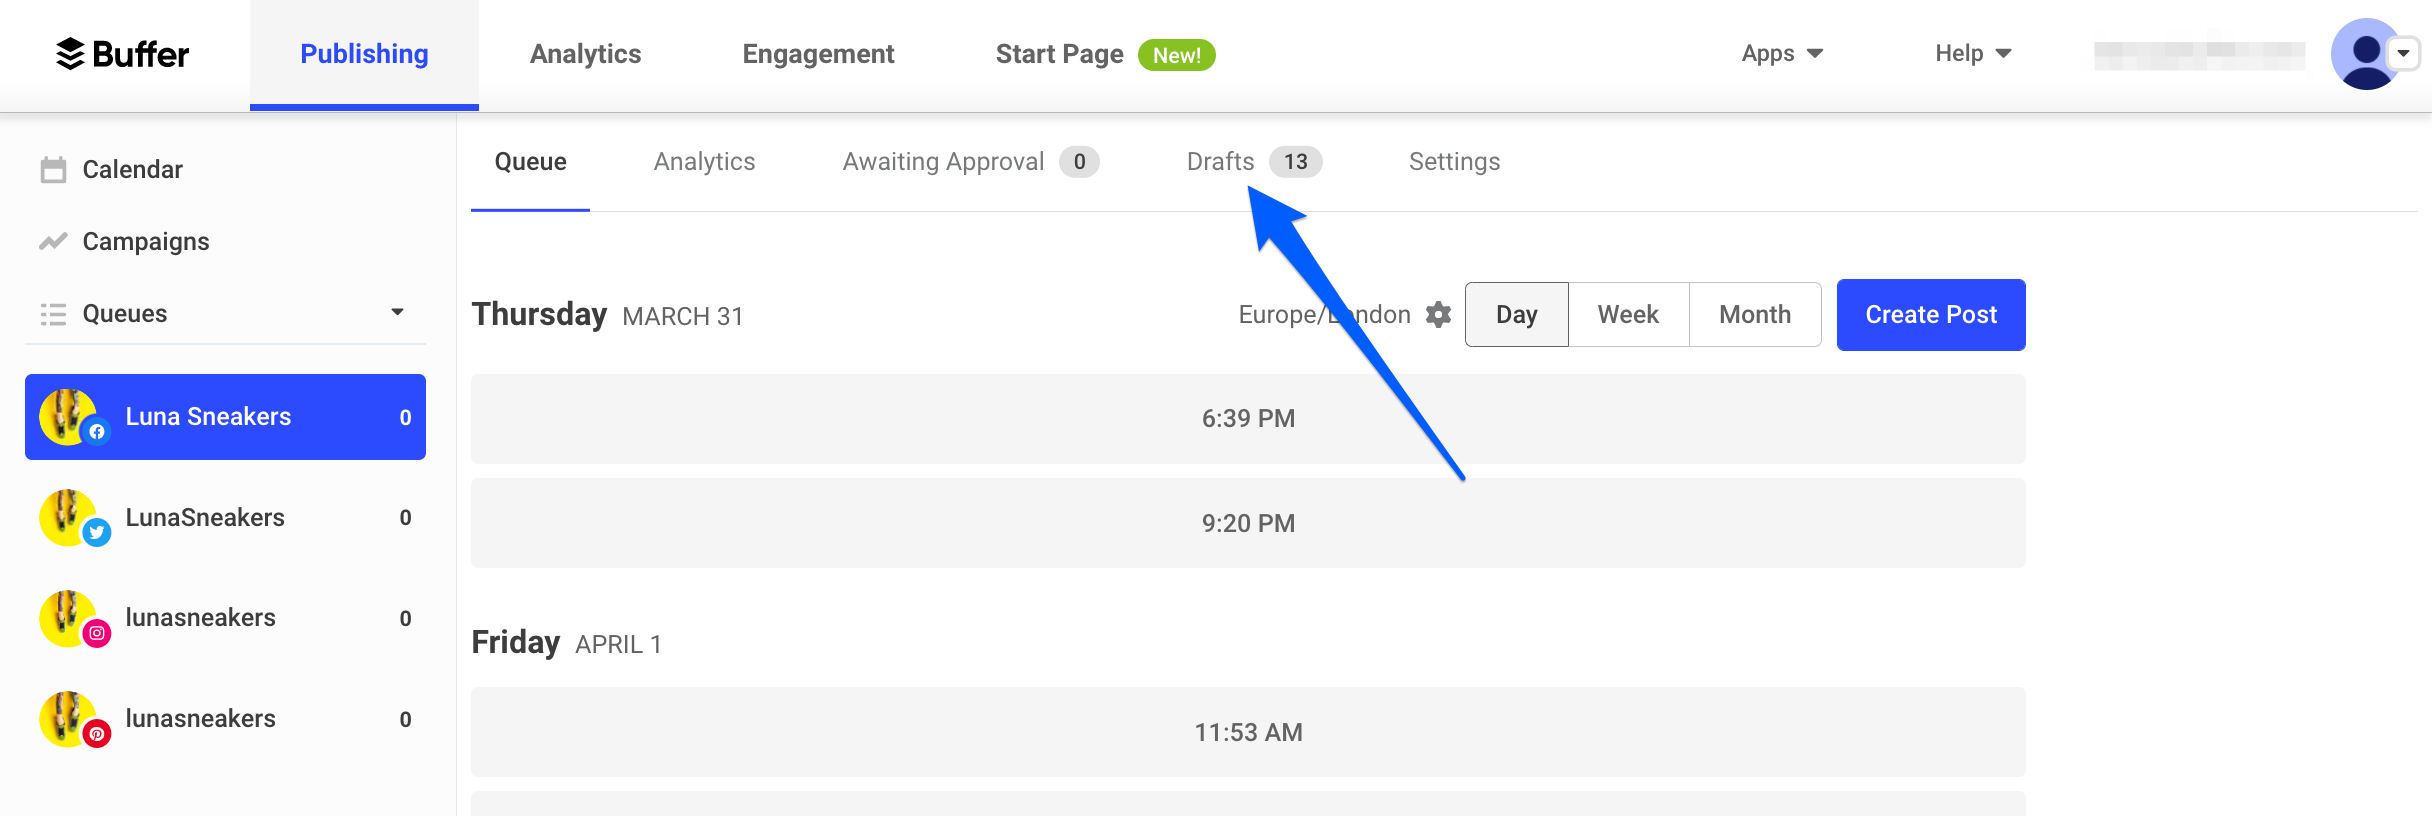2432x816 pixels.
Task: Open Start Page in navigation
Action: 1059,54
